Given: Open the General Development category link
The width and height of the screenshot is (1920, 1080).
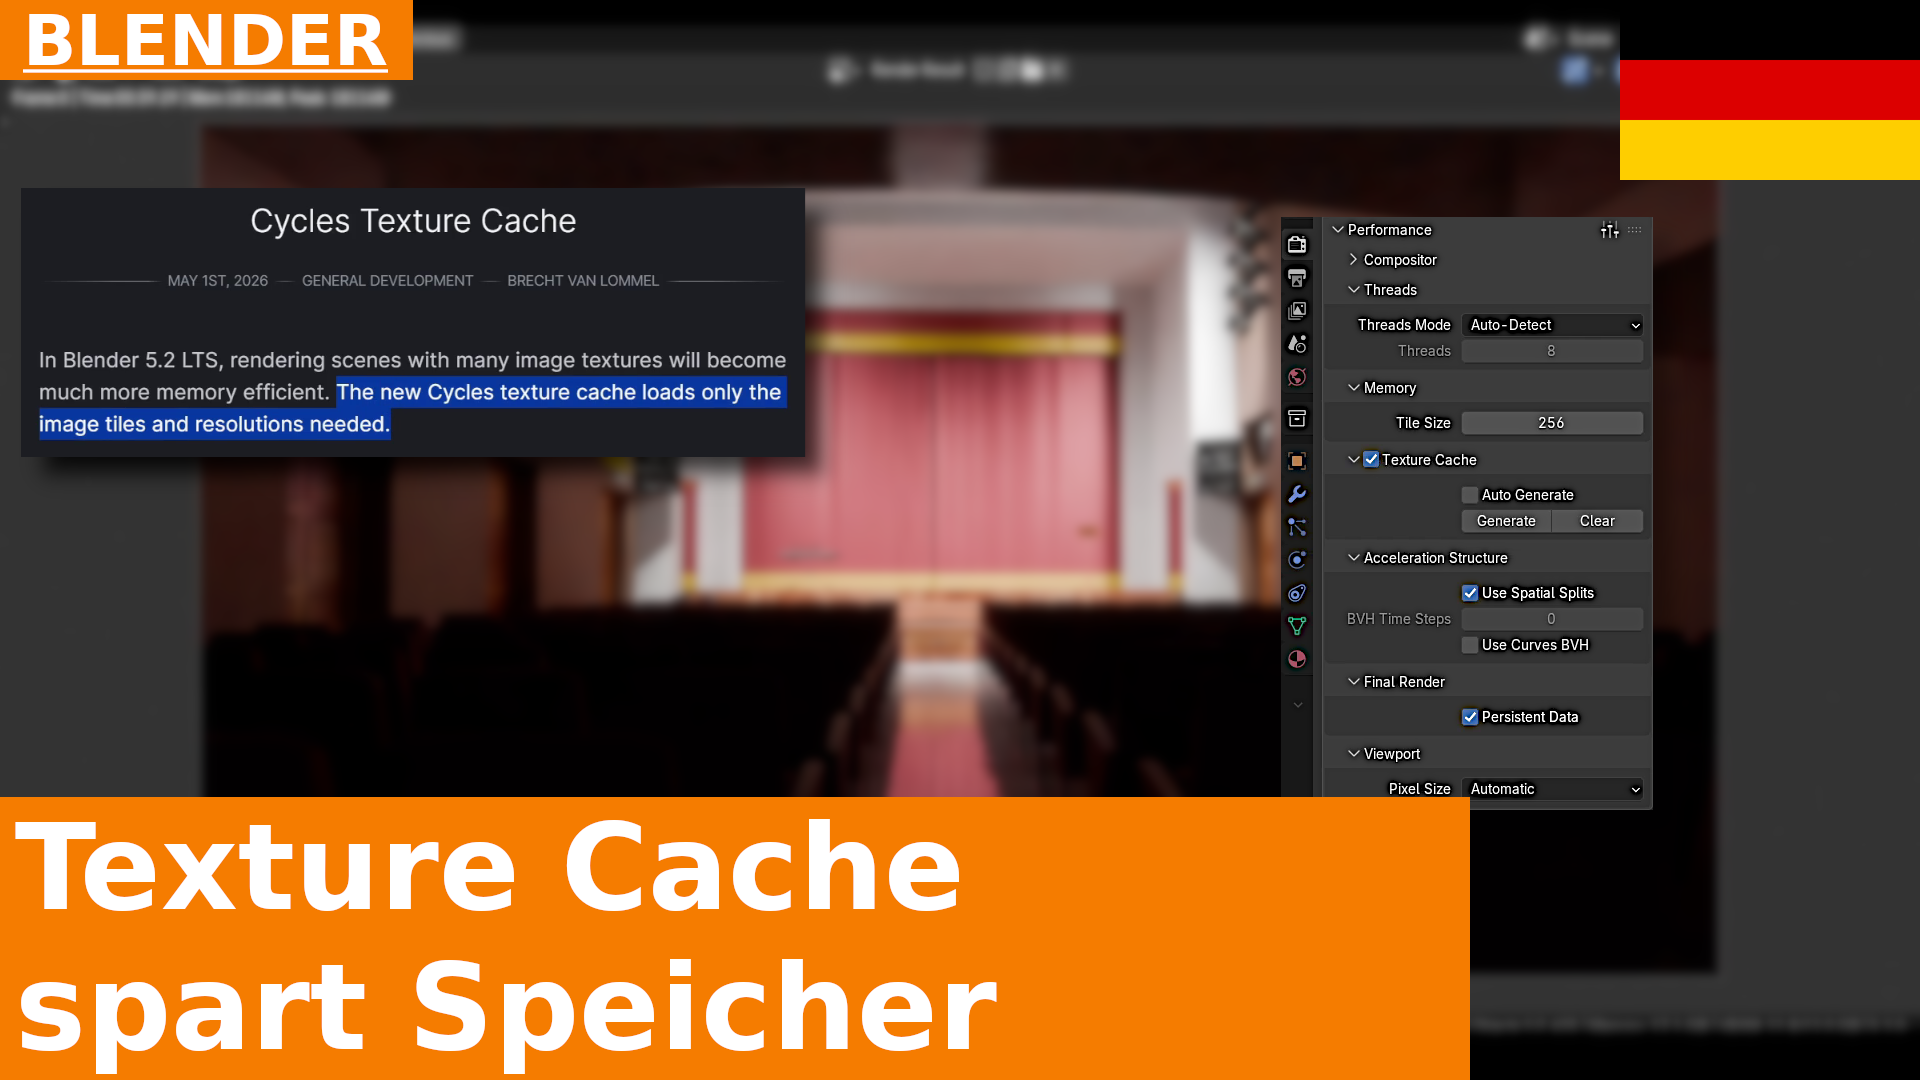Looking at the screenshot, I should tap(387, 281).
